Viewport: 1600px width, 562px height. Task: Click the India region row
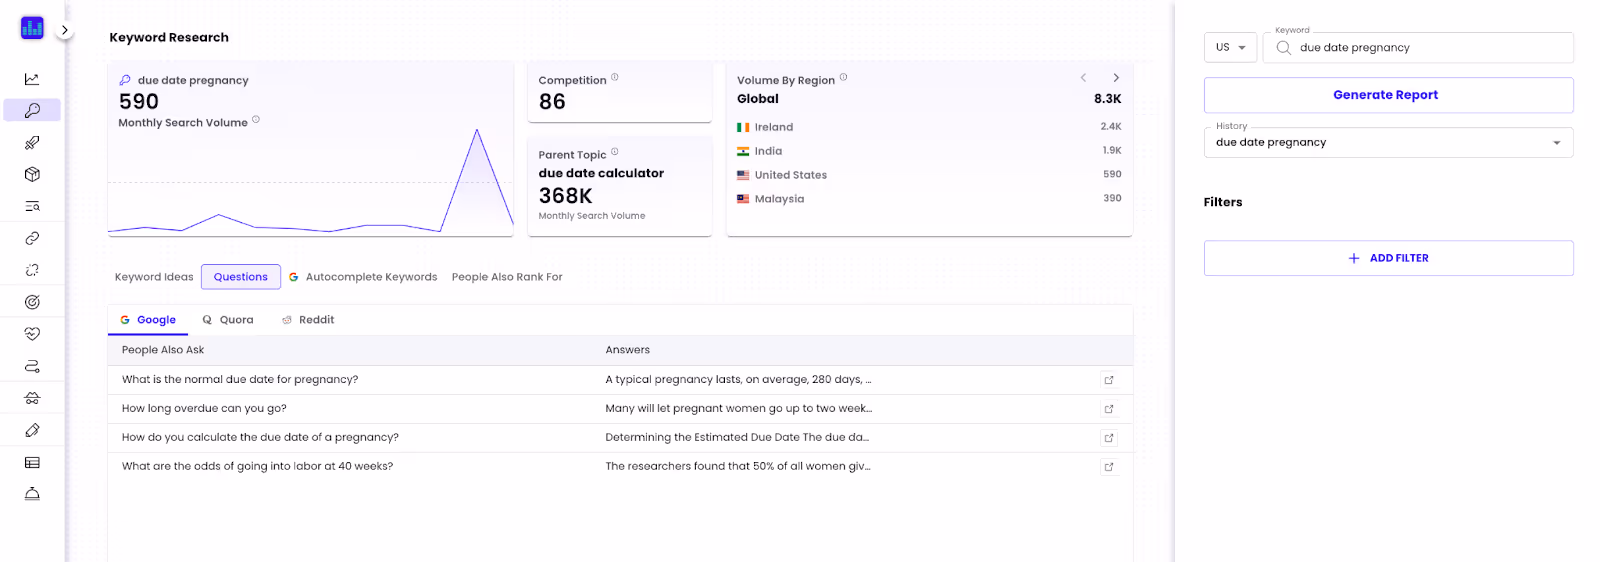coord(929,151)
